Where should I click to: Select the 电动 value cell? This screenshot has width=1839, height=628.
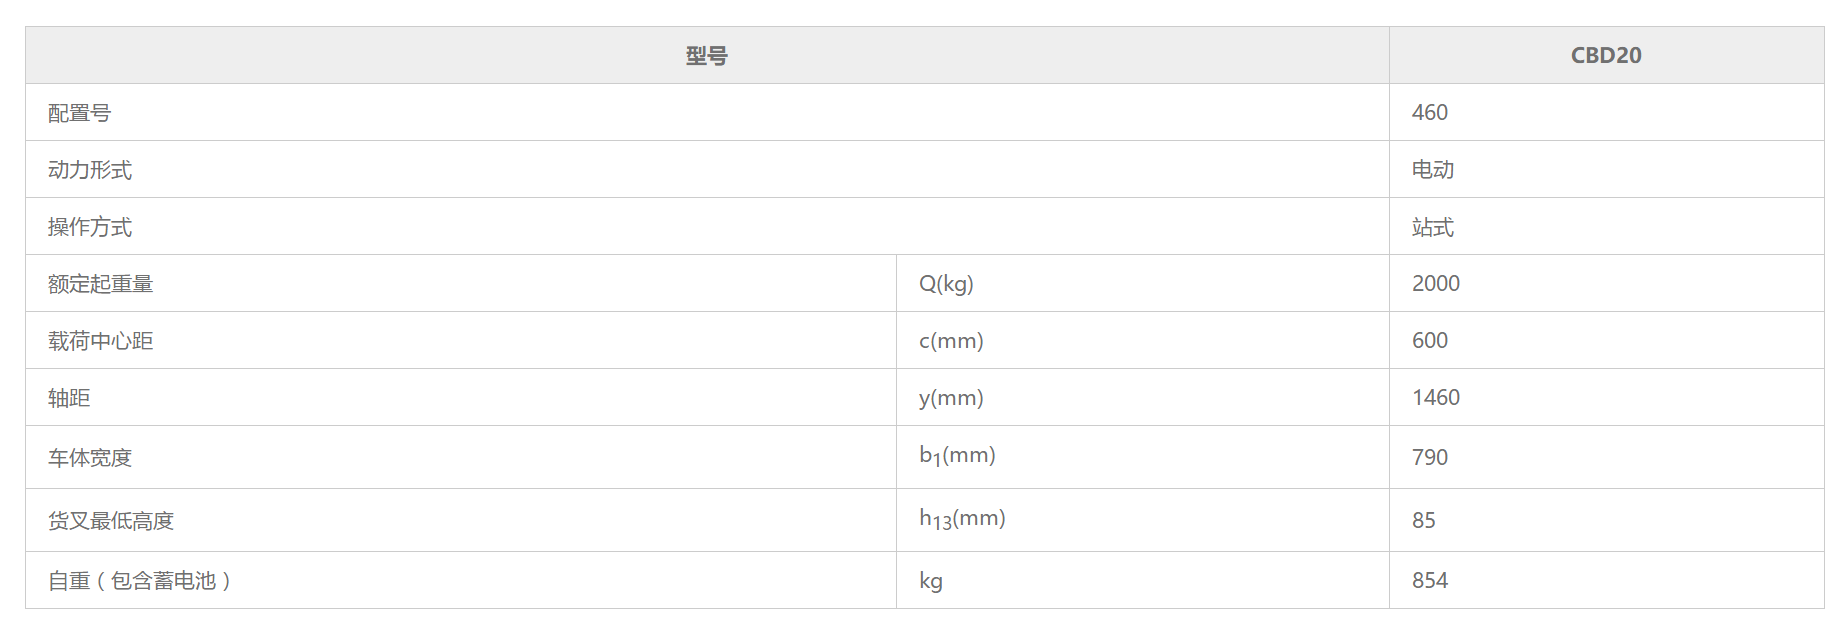[1606, 169]
